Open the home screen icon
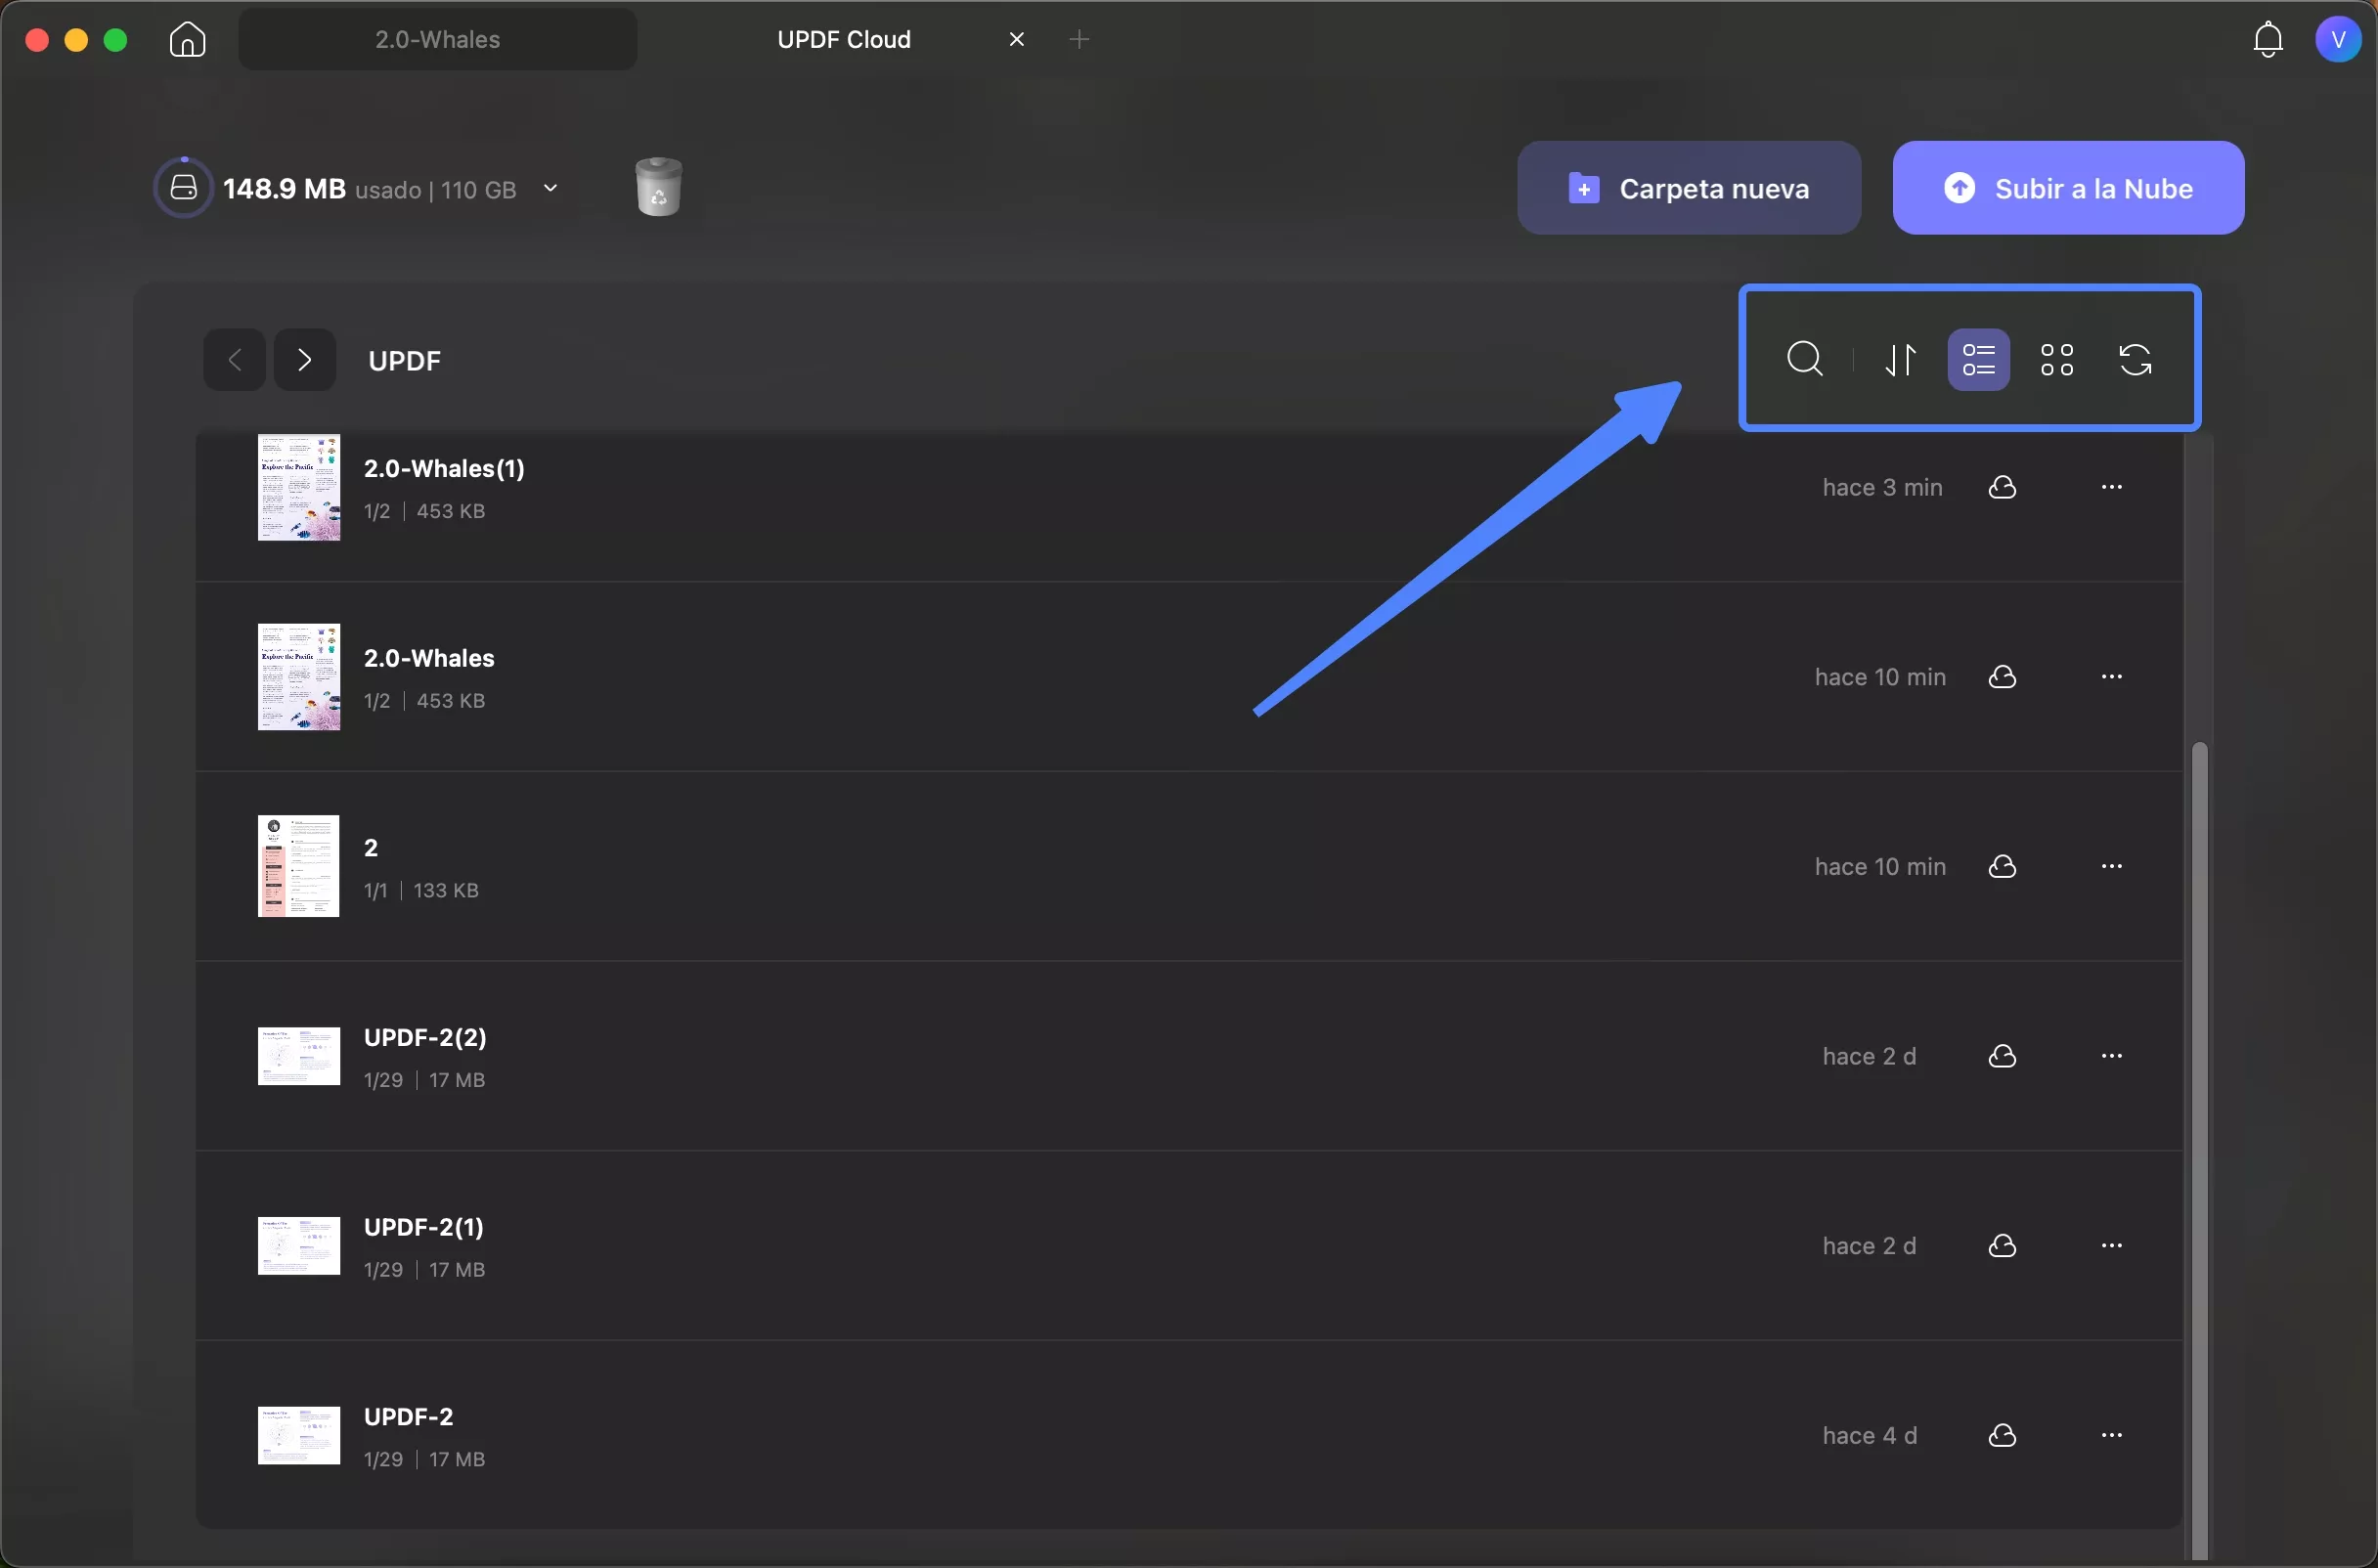The height and width of the screenshot is (1568, 2378). pos(187,40)
